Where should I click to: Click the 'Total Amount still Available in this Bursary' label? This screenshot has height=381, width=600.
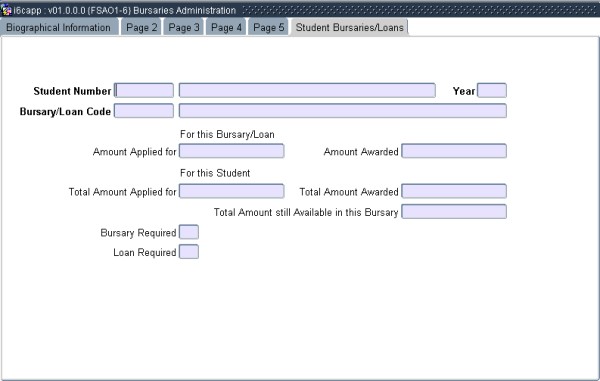306,212
